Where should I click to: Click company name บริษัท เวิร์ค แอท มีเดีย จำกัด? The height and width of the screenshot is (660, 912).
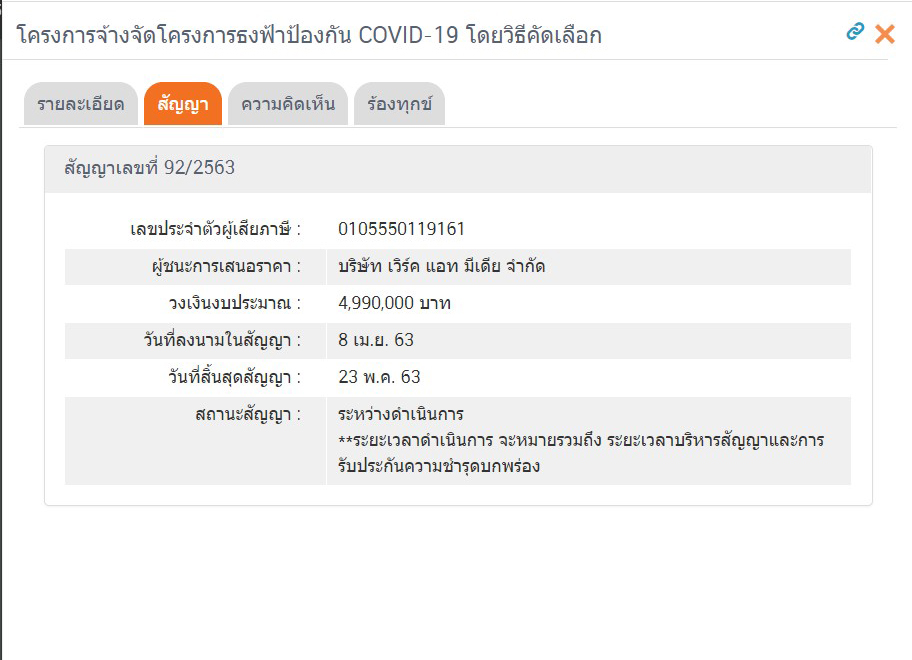441,266
